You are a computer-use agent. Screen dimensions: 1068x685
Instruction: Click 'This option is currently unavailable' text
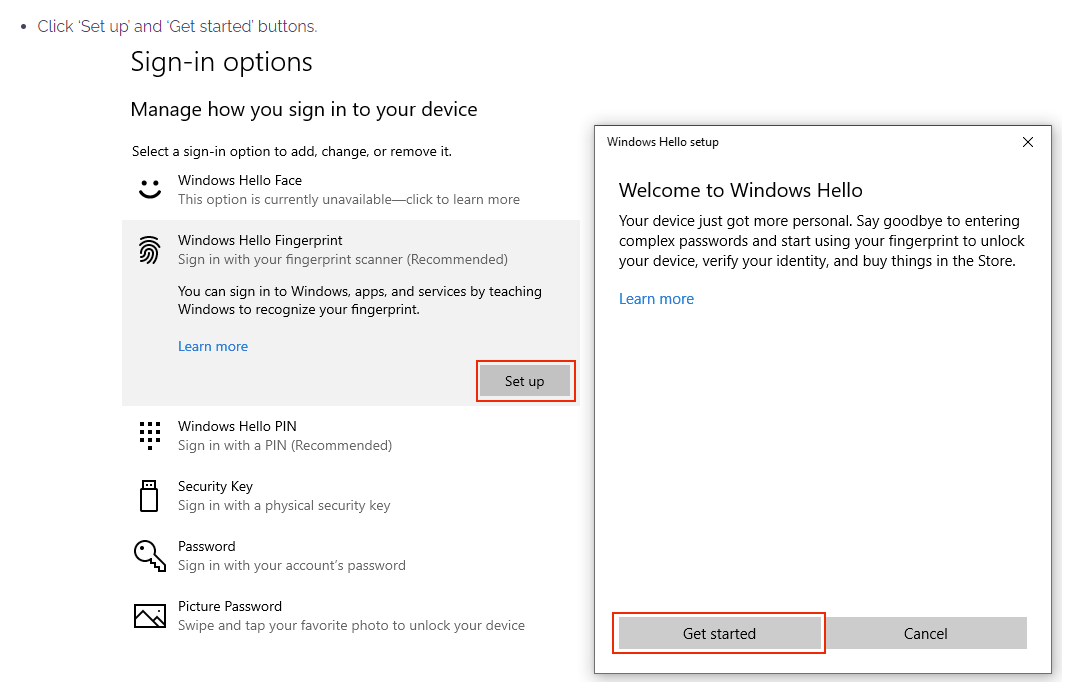(x=349, y=200)
